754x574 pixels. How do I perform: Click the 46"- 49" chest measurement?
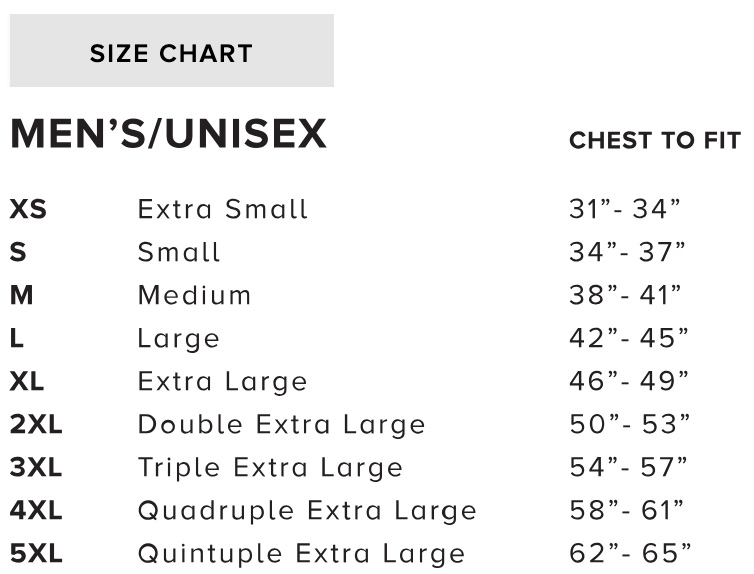point(629,382)
